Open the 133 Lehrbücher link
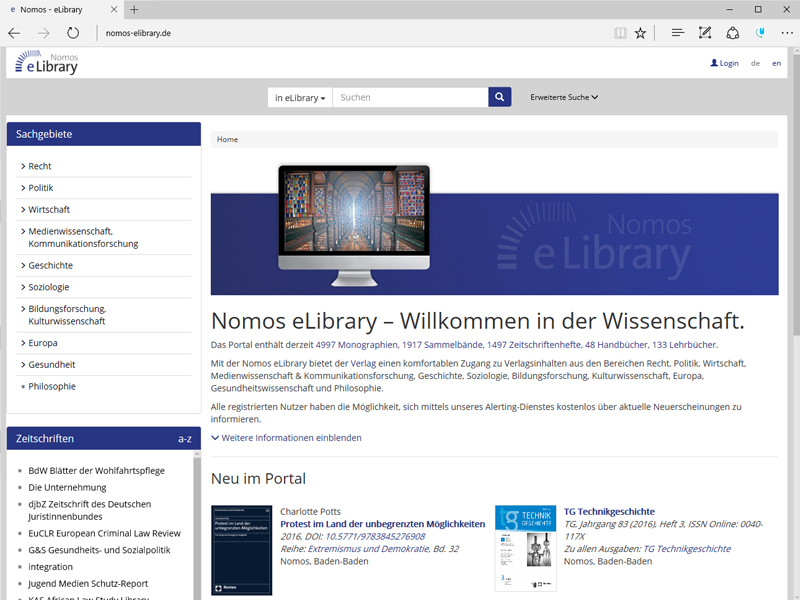This screenshot has width=800, height=600. (x=684, y=345)
